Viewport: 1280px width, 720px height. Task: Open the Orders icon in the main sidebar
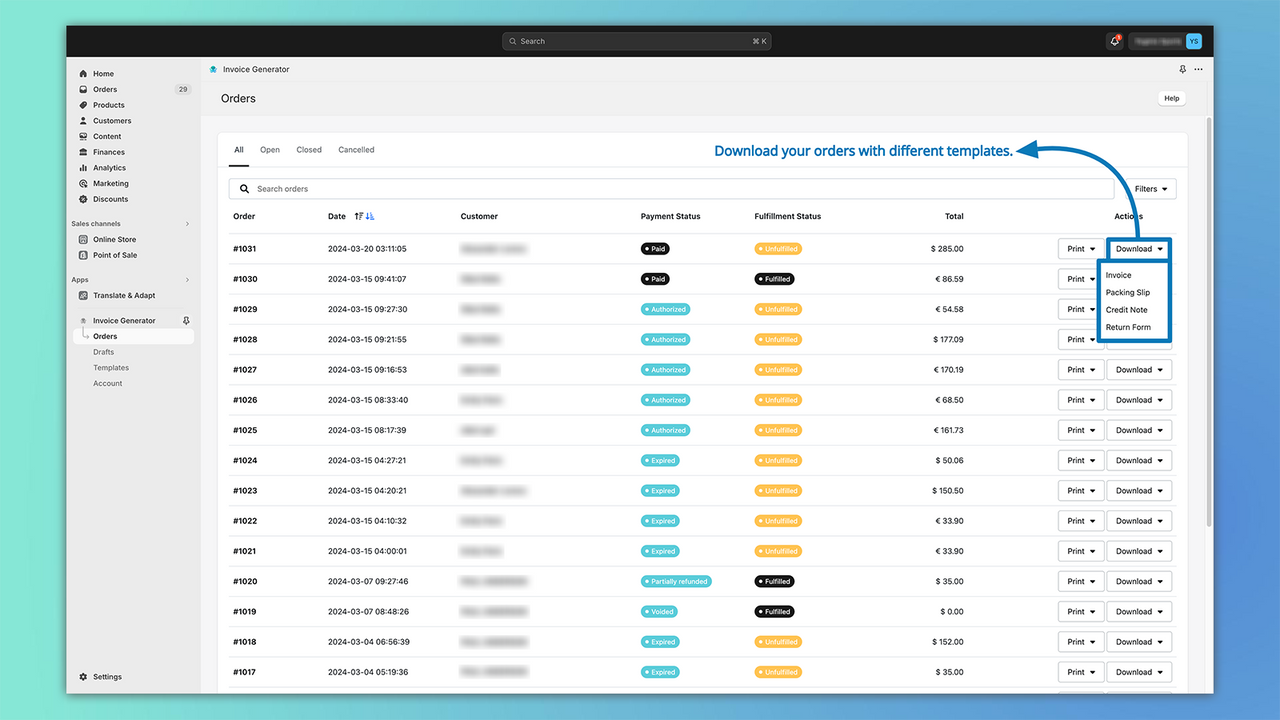[x=84, y=90]
